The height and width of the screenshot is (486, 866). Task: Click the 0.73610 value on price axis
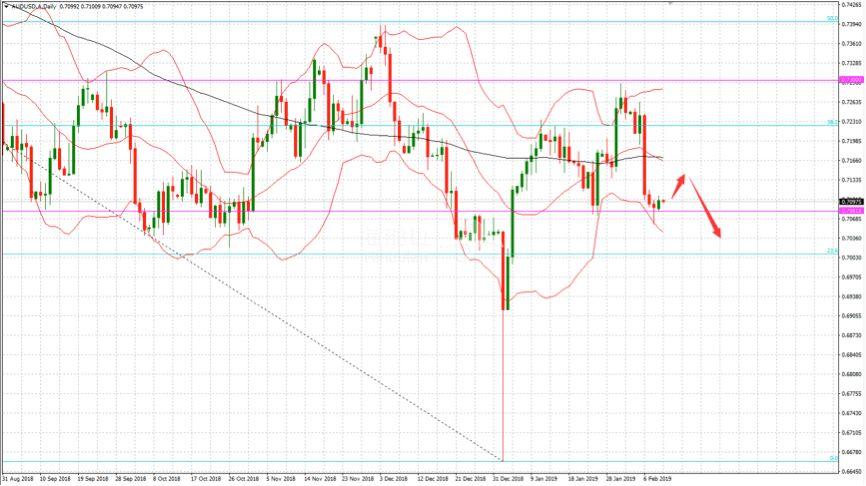point(851,44)
